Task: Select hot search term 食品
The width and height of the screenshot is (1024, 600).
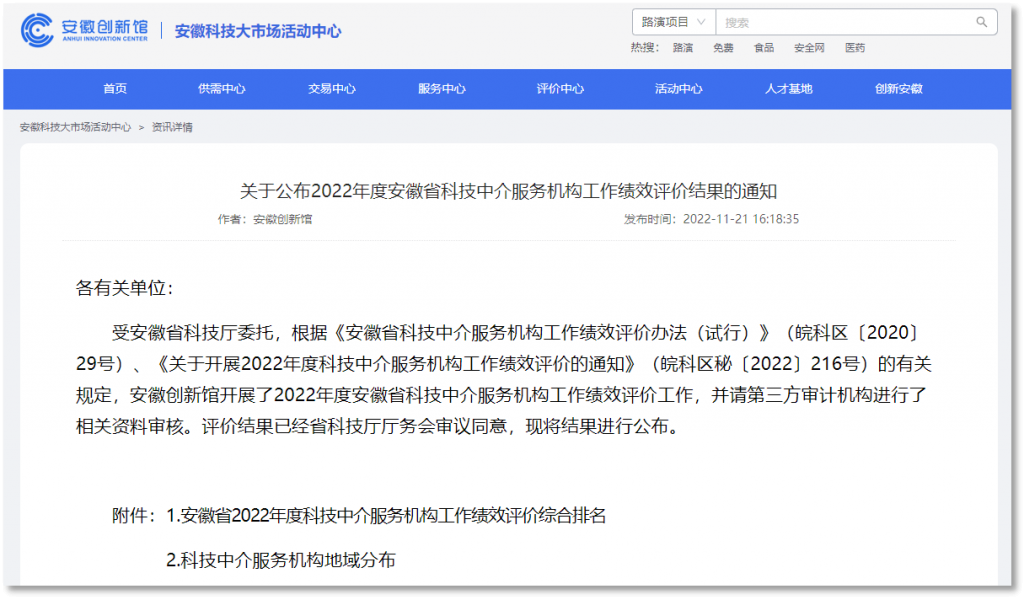Action: click(764, 47)
